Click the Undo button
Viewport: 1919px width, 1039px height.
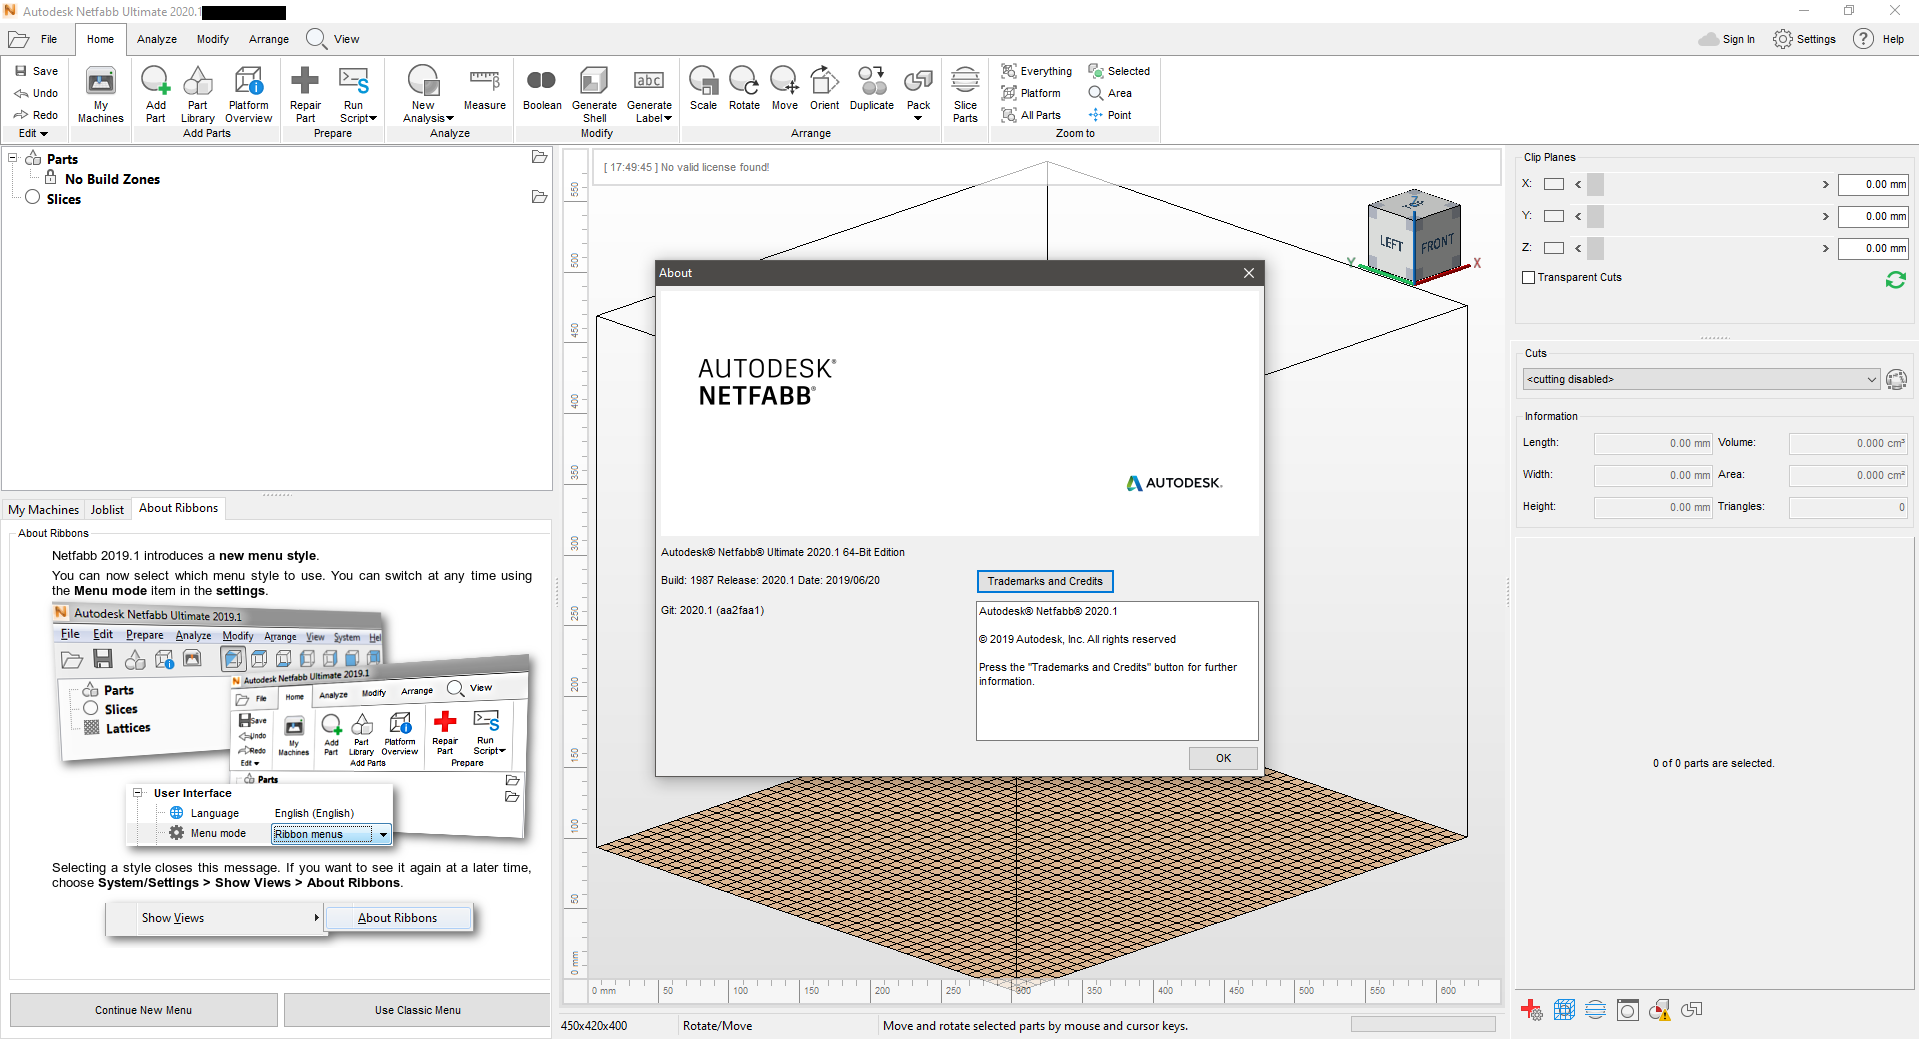tap(36, 93)
